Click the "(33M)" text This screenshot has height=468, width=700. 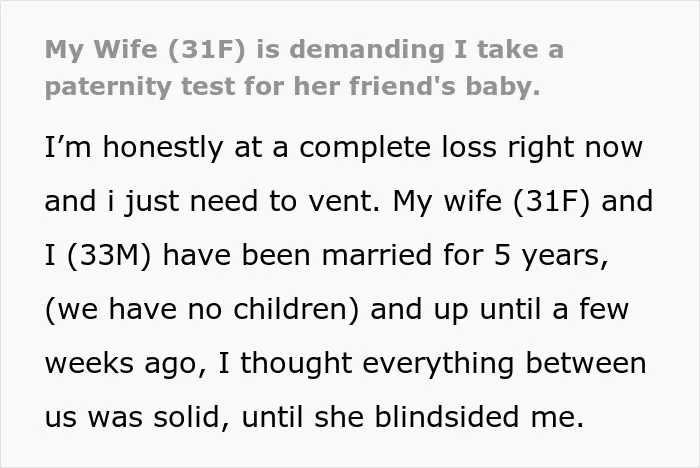109,255
